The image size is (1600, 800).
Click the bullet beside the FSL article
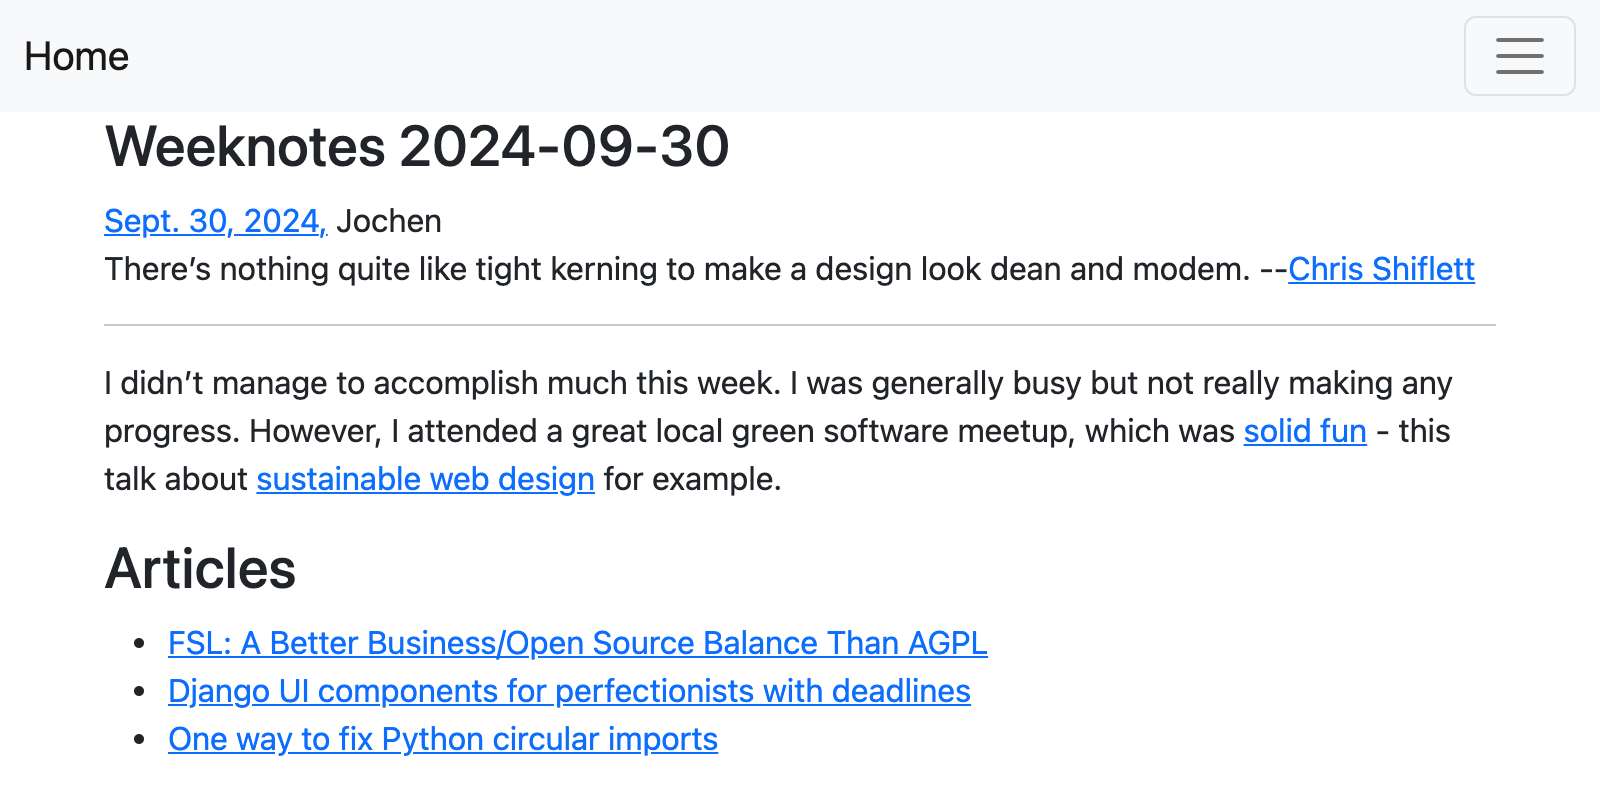[x=140, y=643]
